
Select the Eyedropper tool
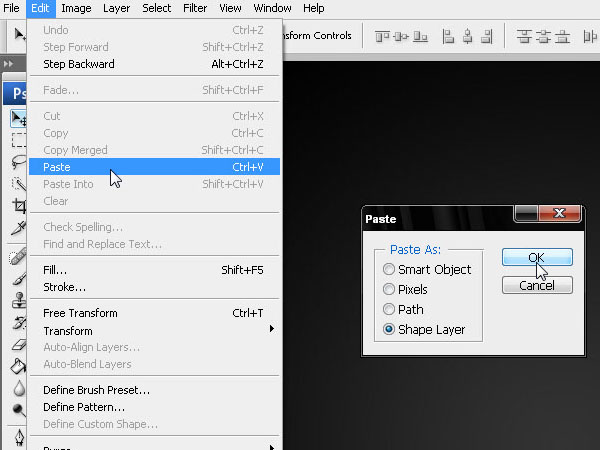coord(18,228)
